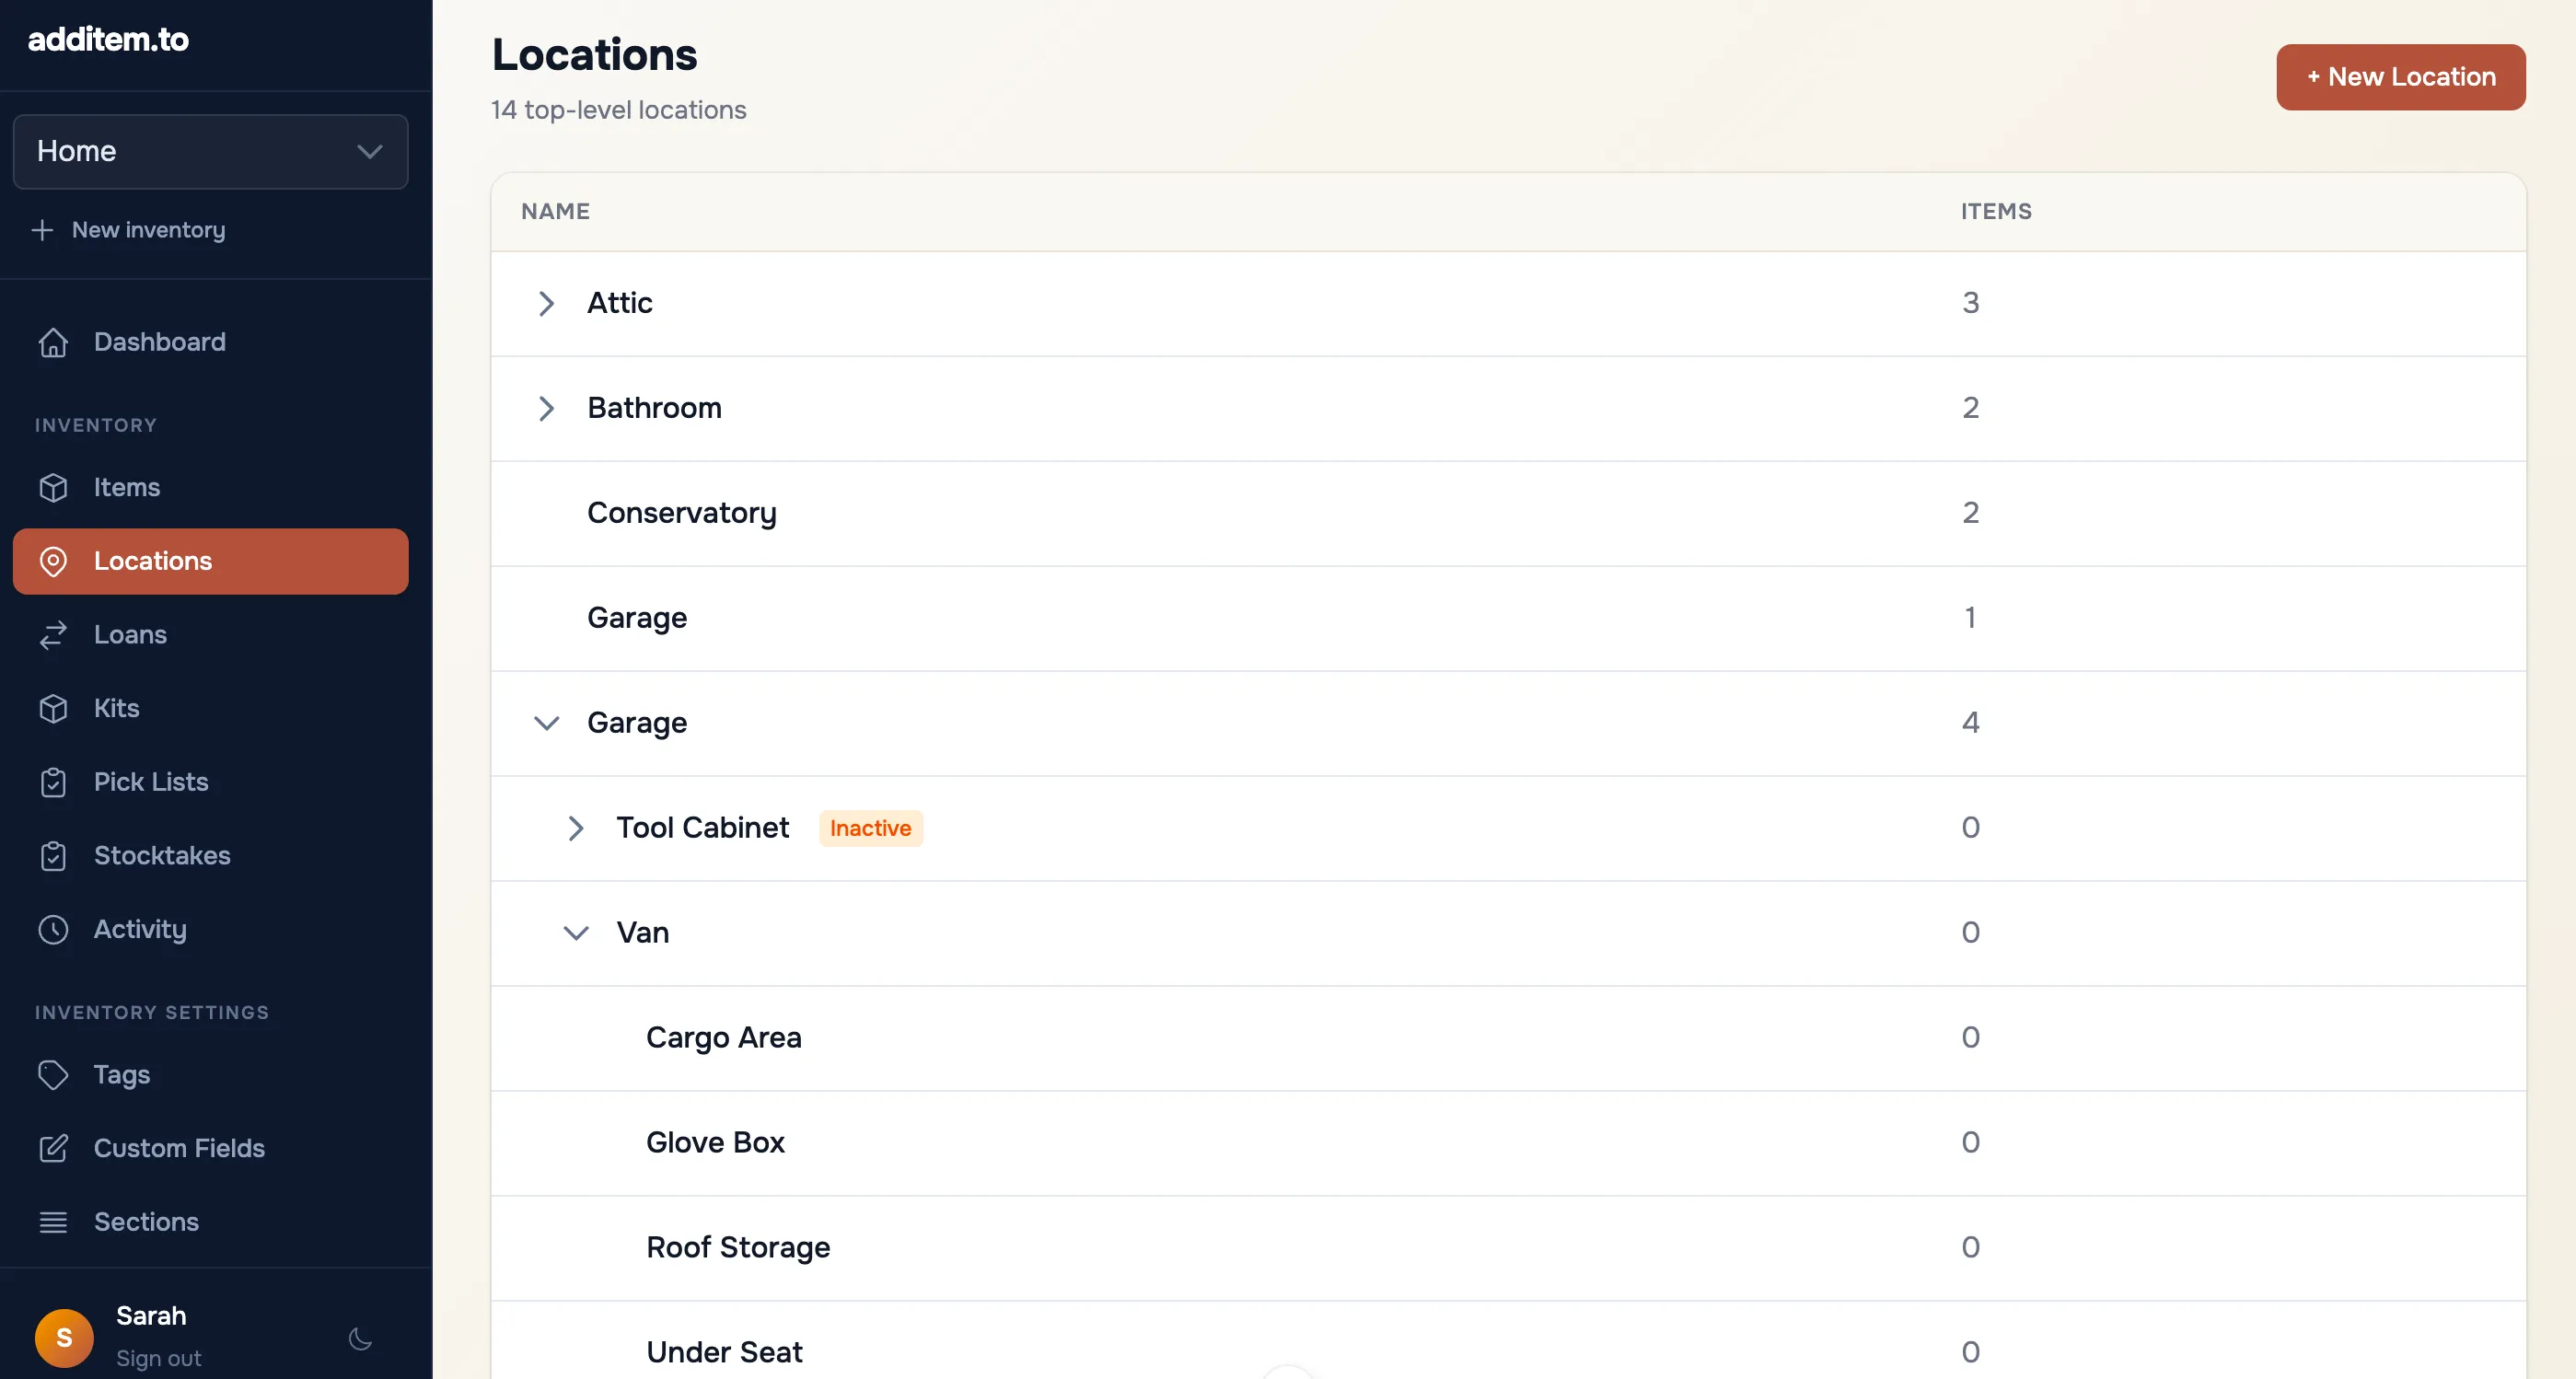Click the Custom Fields edit icon

coord(53,1148)
